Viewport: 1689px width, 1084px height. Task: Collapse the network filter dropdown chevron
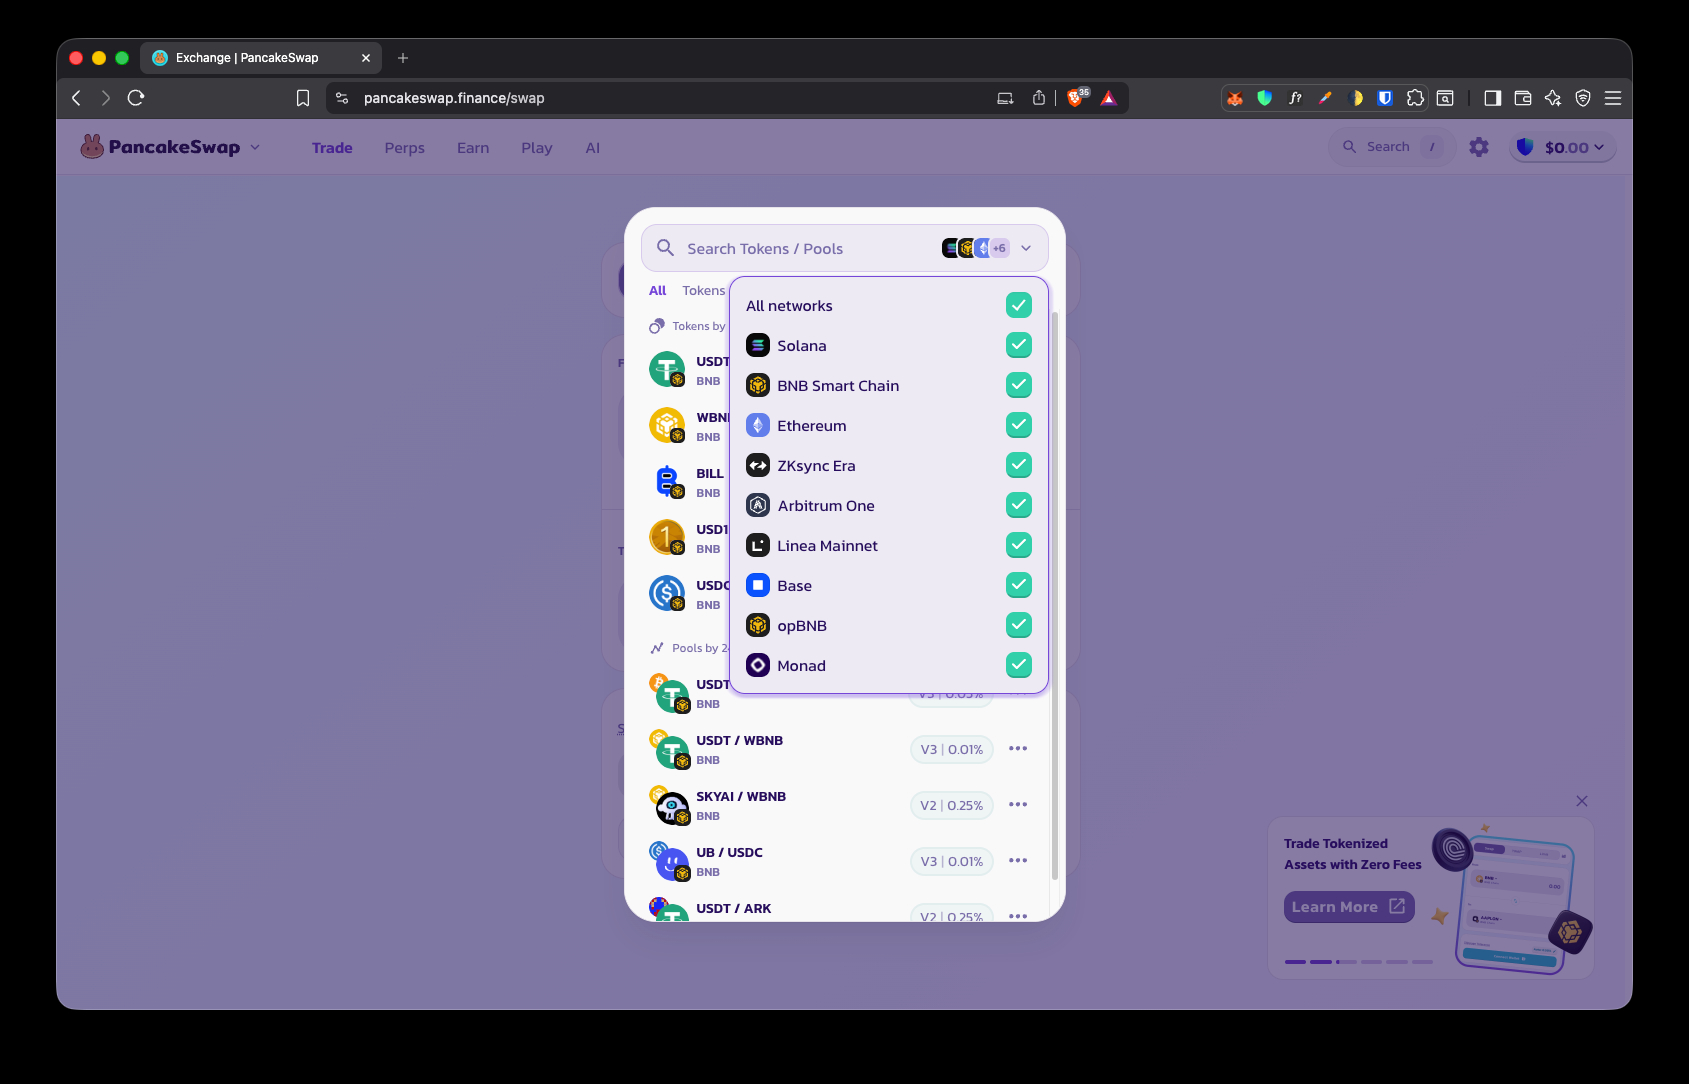click(x=1026, y=248)
